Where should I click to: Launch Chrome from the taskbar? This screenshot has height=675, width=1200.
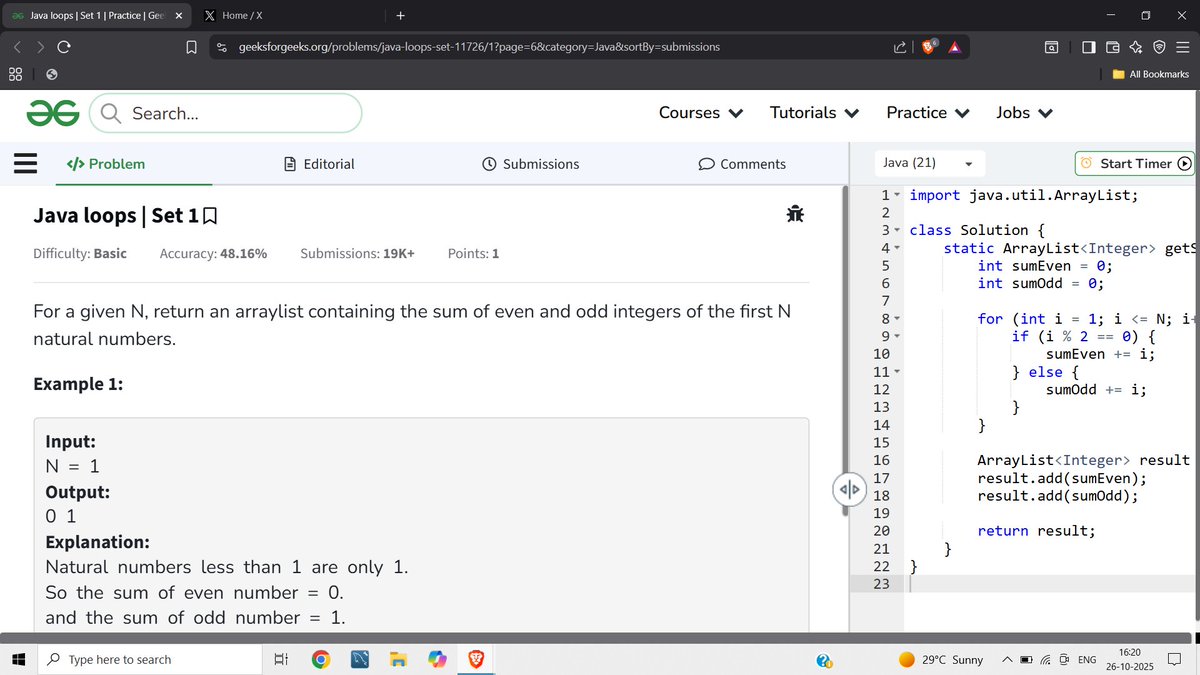pos(320,659)
